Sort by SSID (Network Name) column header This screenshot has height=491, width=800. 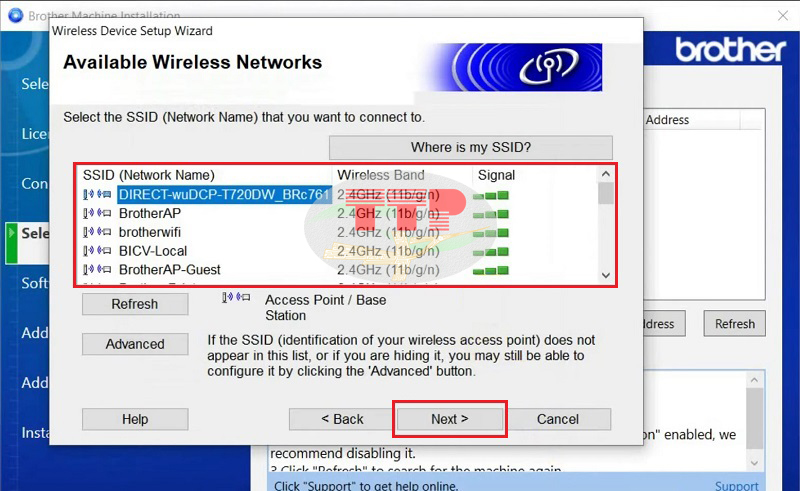148,175
